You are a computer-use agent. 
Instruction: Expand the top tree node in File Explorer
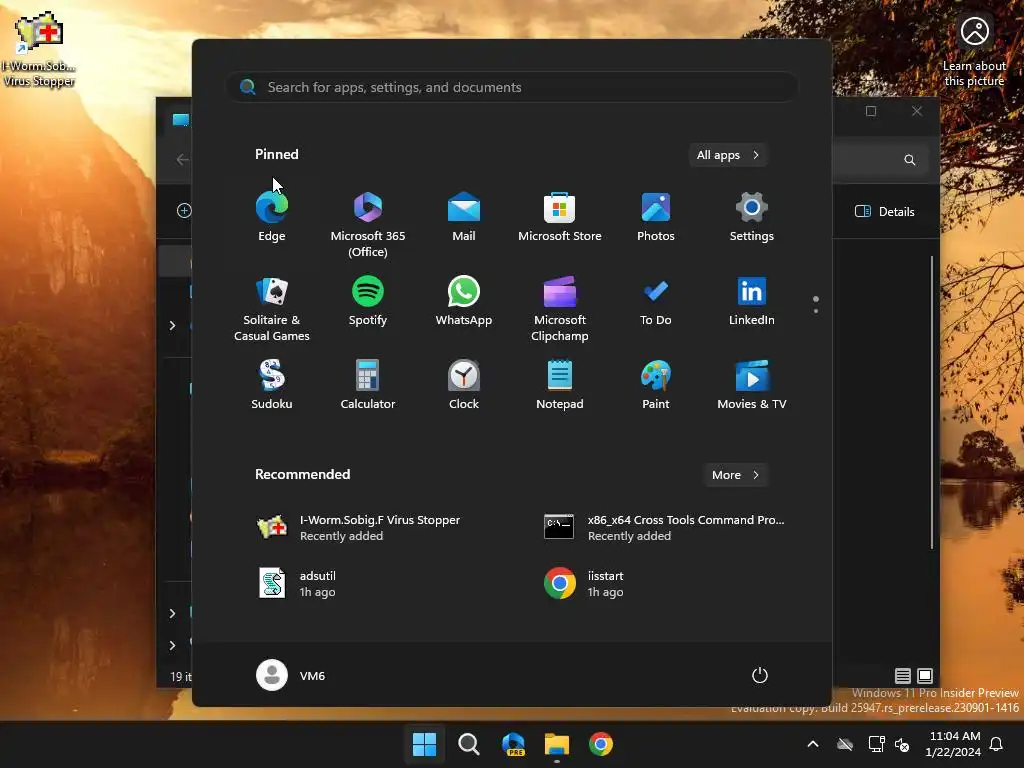tap(172, 325)
